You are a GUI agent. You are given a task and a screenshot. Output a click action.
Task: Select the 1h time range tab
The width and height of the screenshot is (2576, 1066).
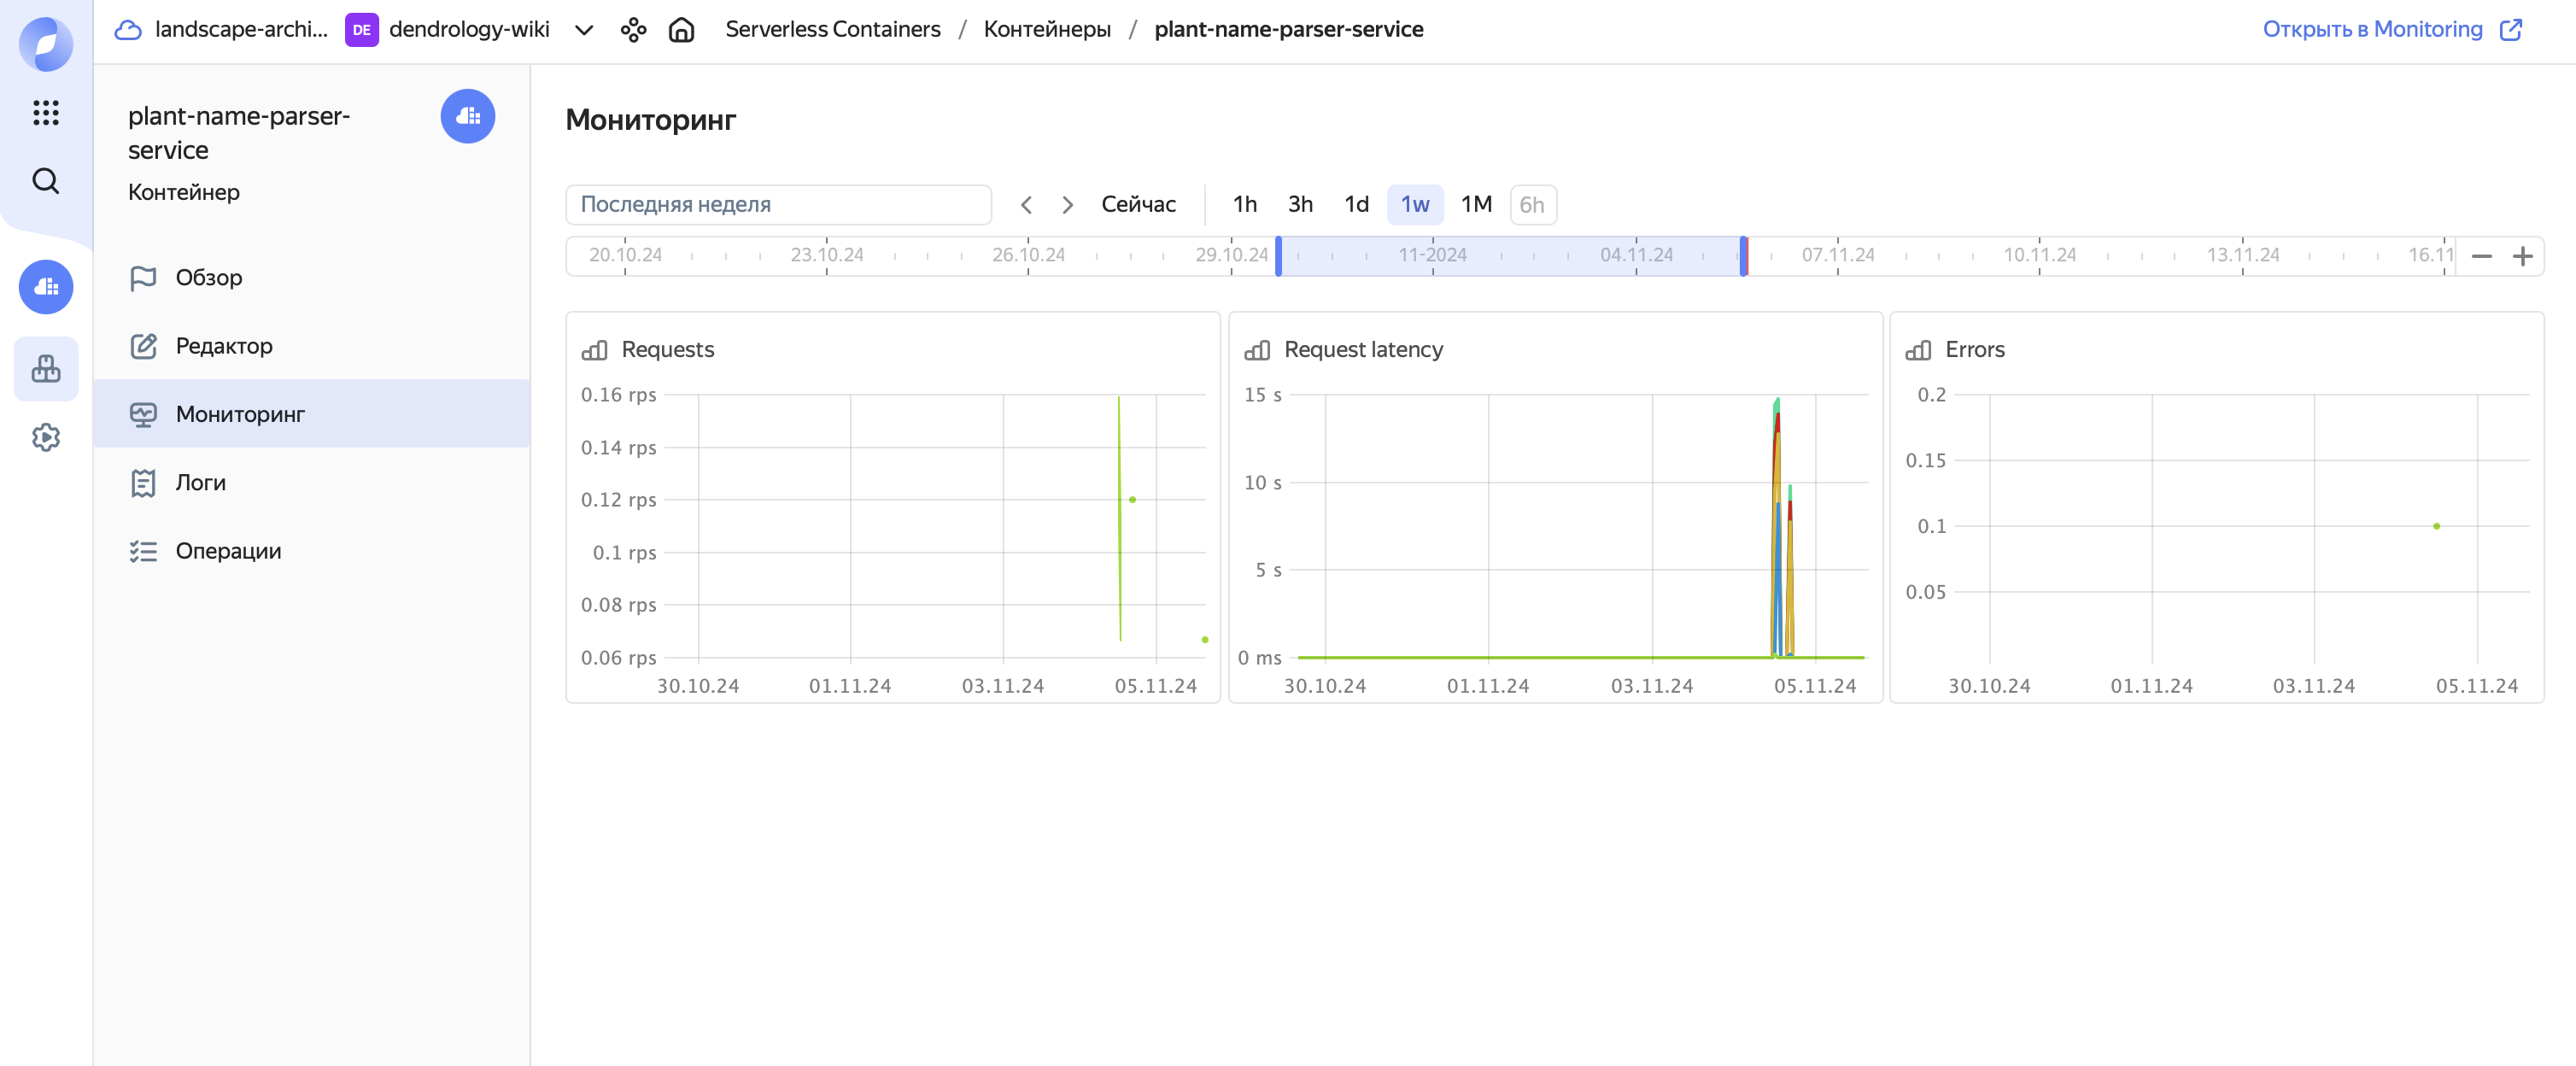click(1245, 203)
